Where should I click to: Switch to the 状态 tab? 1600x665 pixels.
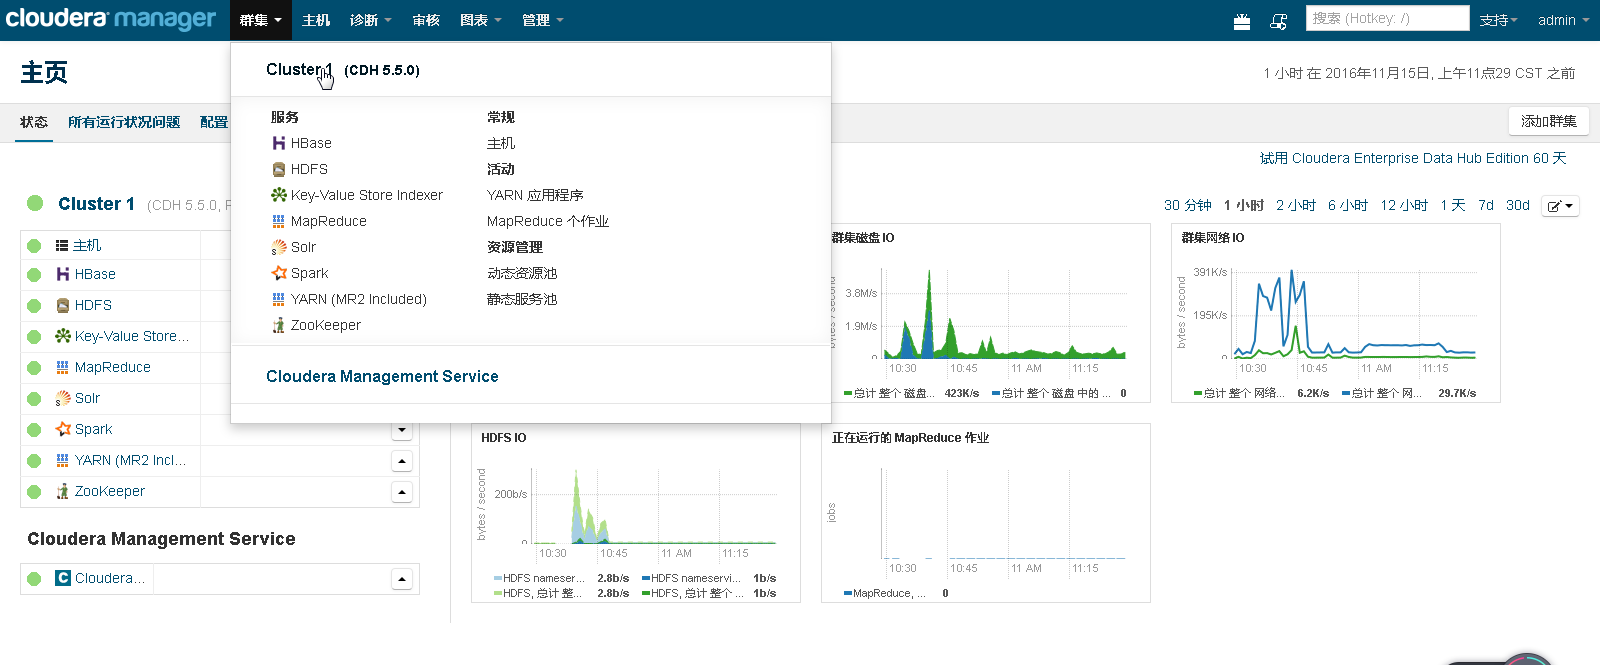click(x=34, y=122)
